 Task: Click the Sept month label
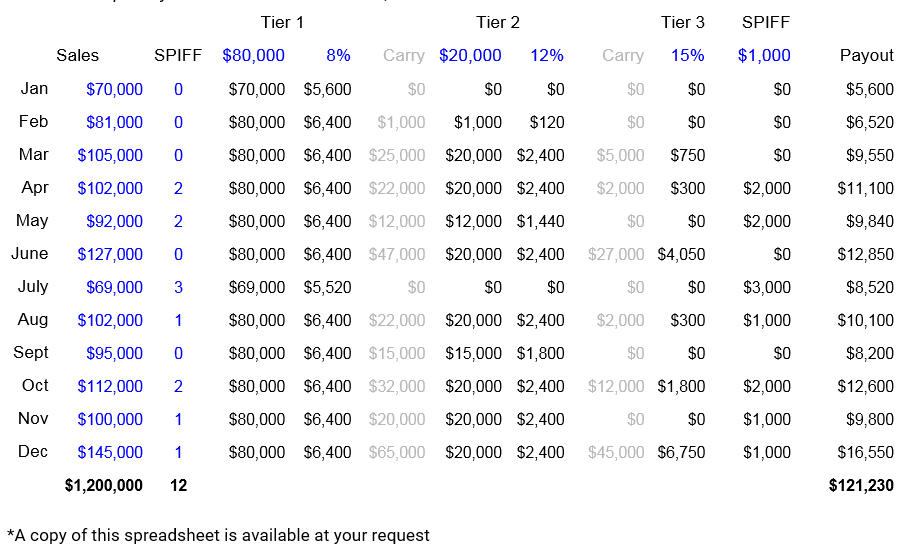pyautogui.click(x=30, y=353)
